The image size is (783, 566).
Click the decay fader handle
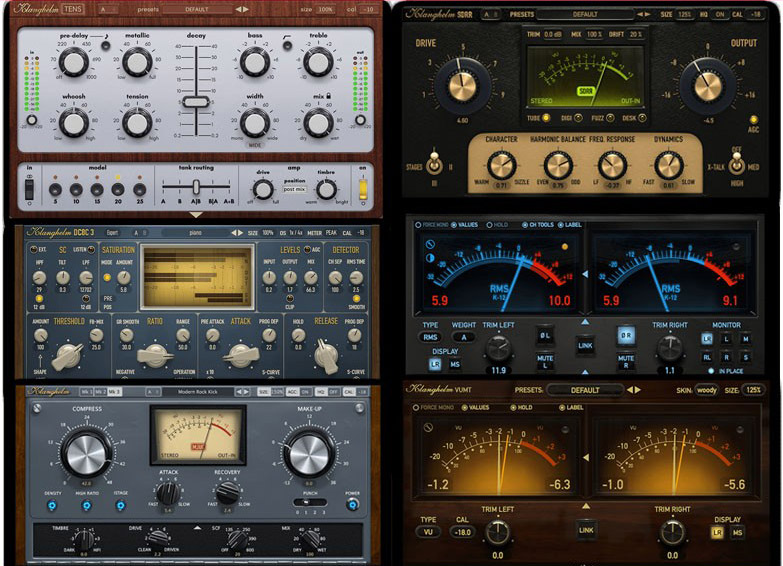196,102
